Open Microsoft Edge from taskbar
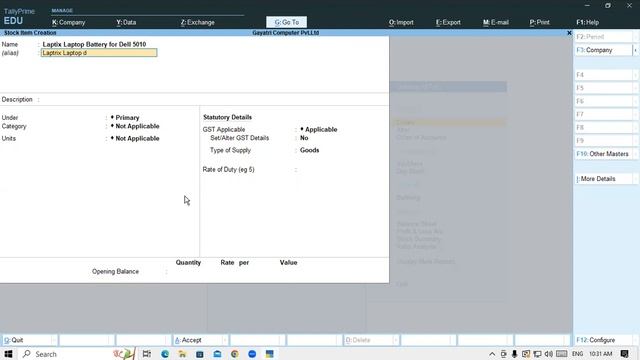 [x=165, y=354]
